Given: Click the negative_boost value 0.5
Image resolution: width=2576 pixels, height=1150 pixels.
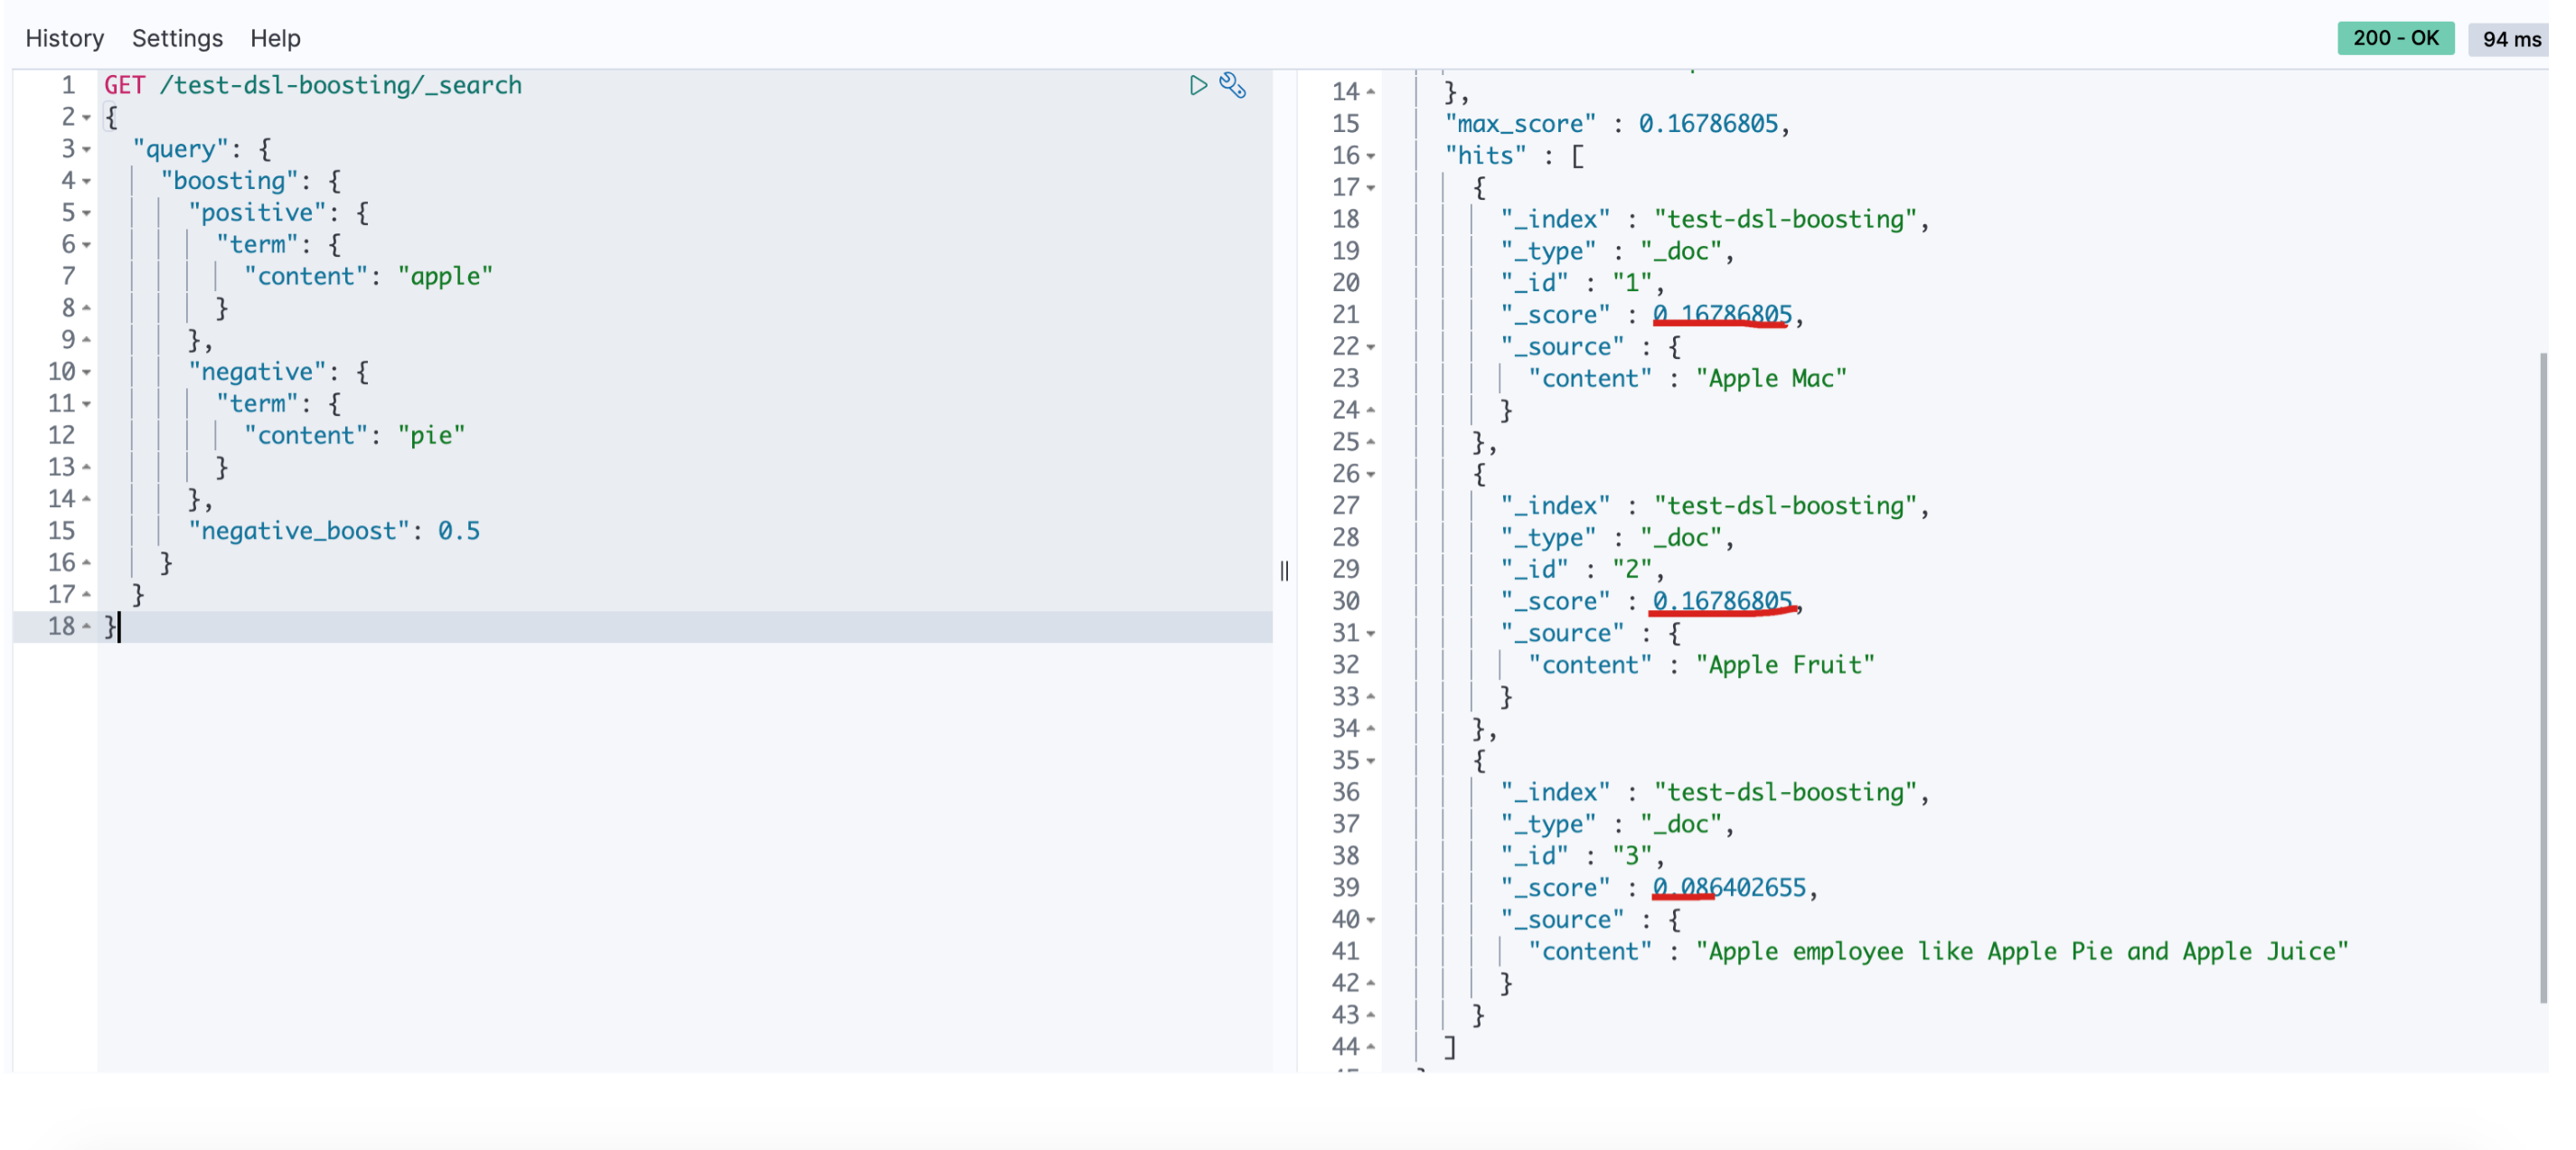Looking at the screenshot, I should tap(459, 531).
